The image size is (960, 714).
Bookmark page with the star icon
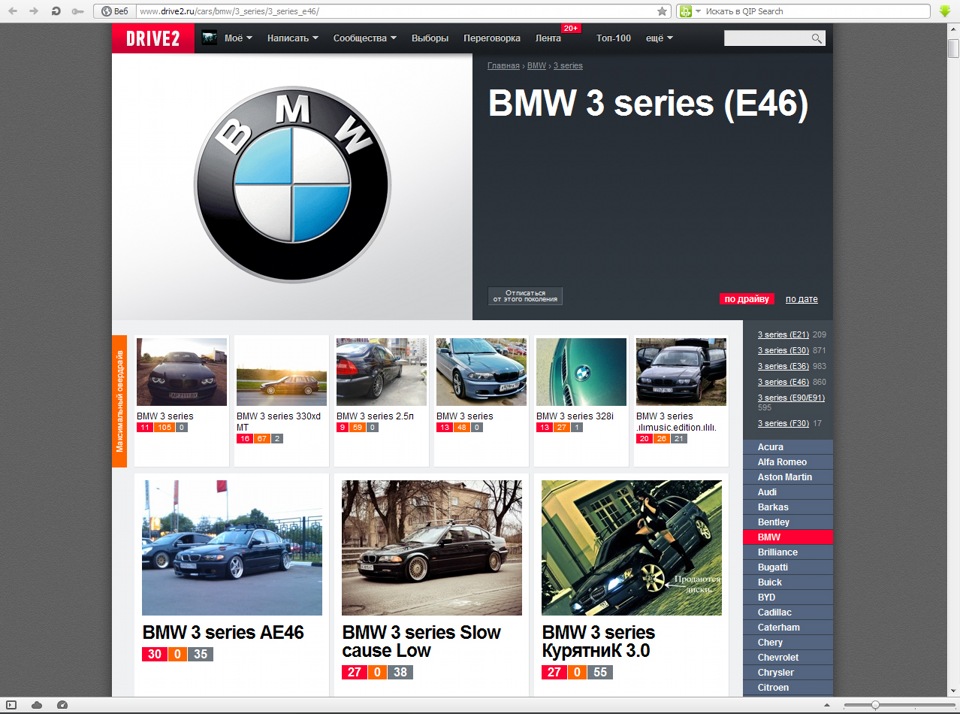click(x=662, y=11)
